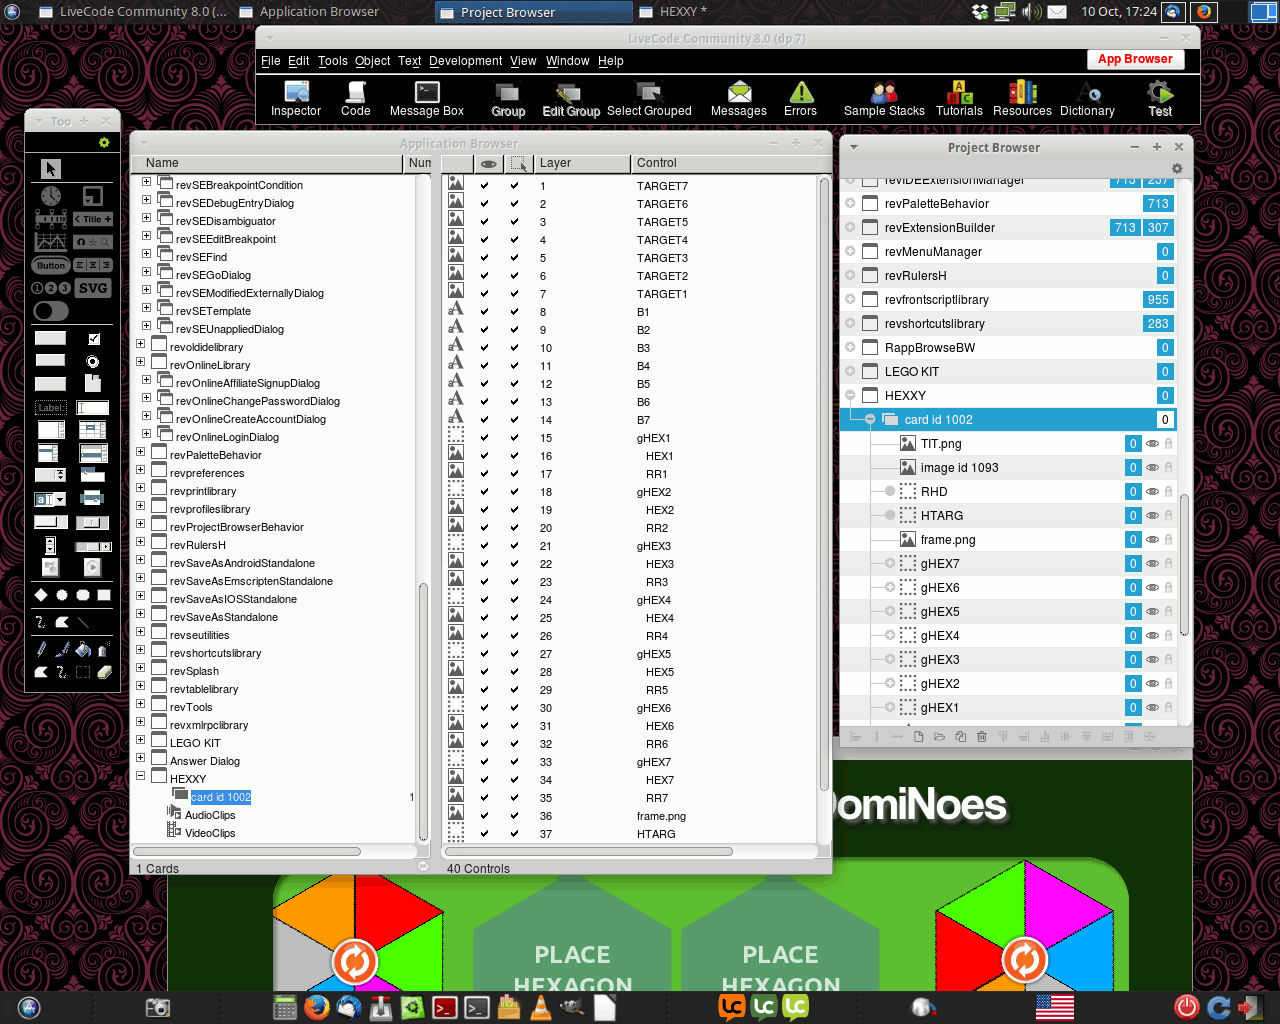Screen dimensions: 1280x1024
Task: Toggle visibility eye for gHEX7 group
Action: click(x=1152, y=564)
